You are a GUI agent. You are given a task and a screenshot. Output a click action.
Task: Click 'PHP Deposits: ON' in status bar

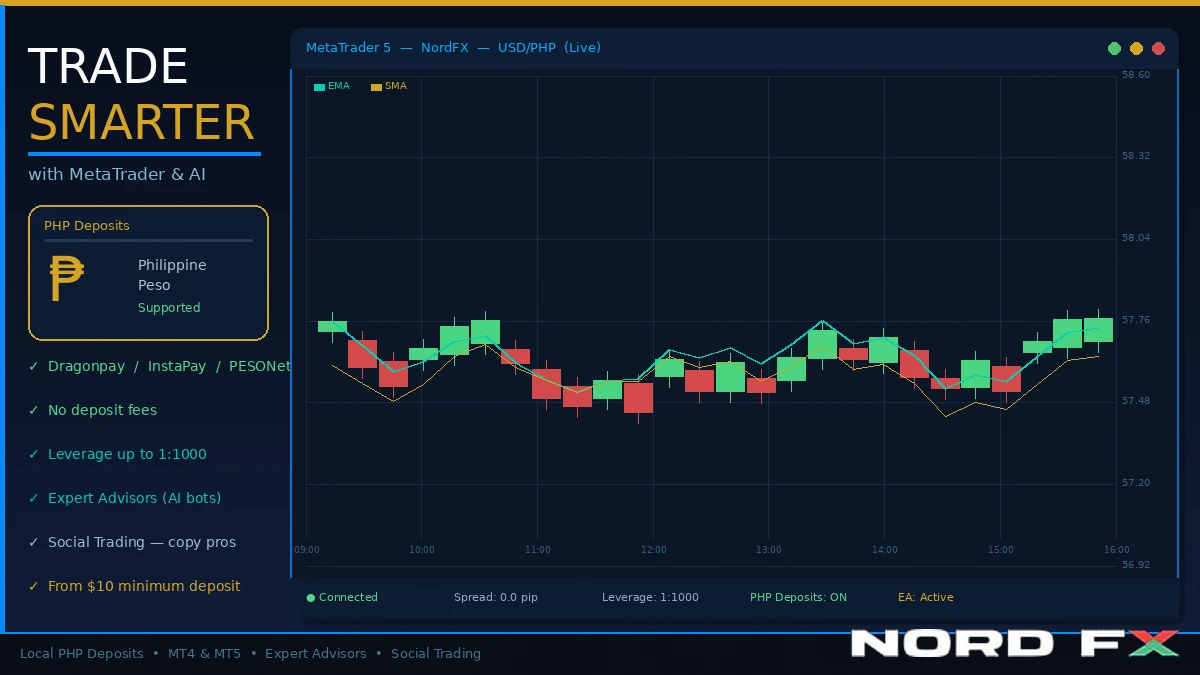point(798,598)
